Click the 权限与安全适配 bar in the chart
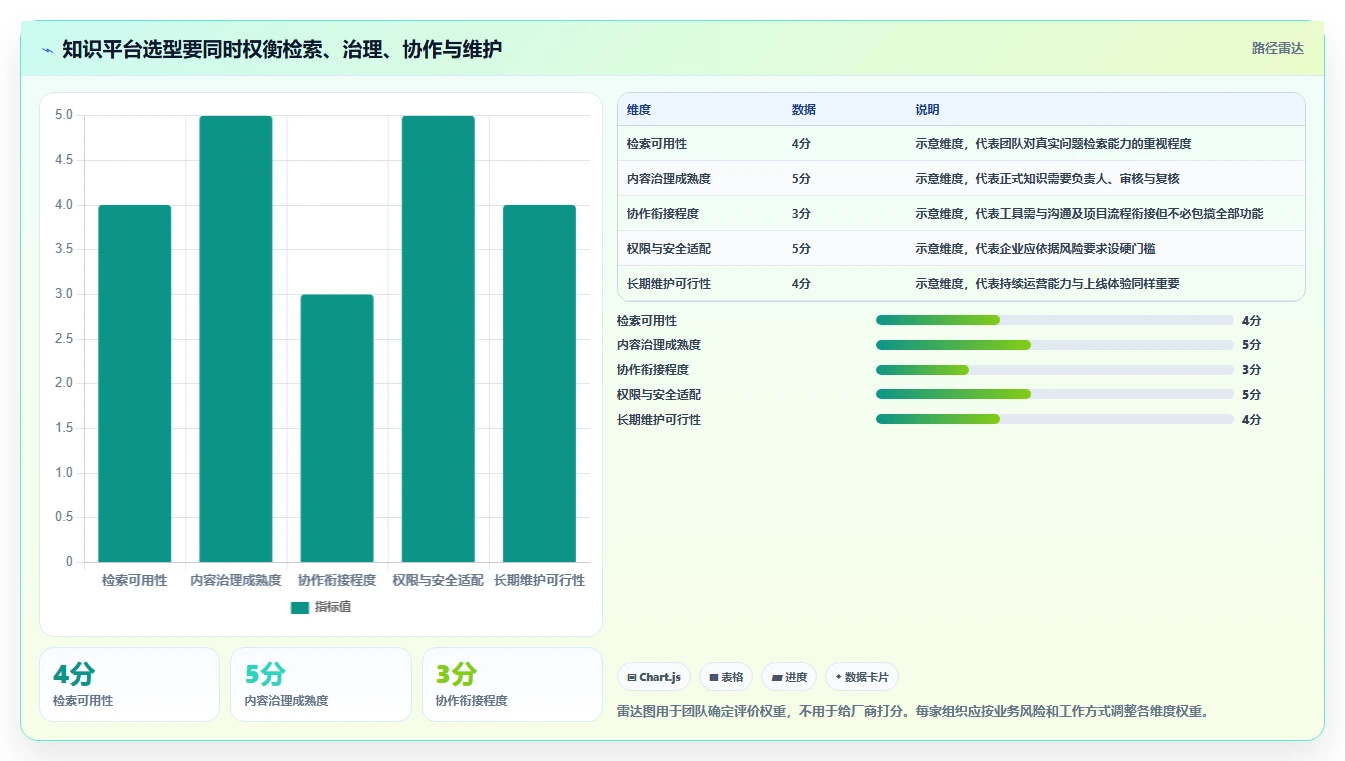The width and height of the screenshot is (1345, 761). click(438, 339)
